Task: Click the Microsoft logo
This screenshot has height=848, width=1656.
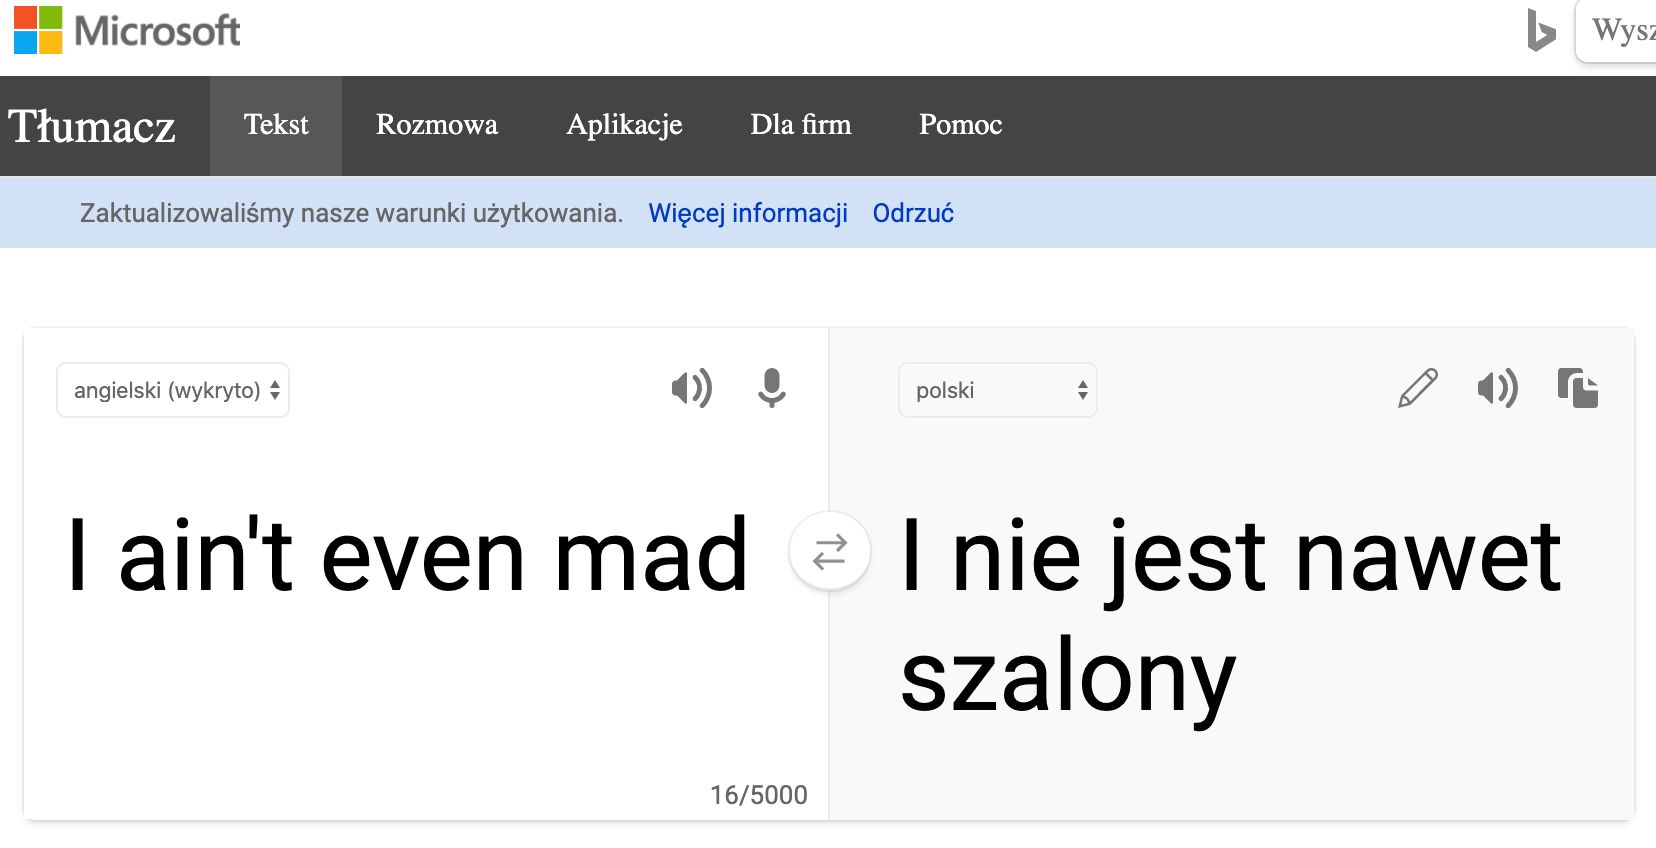Action: click(125, 30)
